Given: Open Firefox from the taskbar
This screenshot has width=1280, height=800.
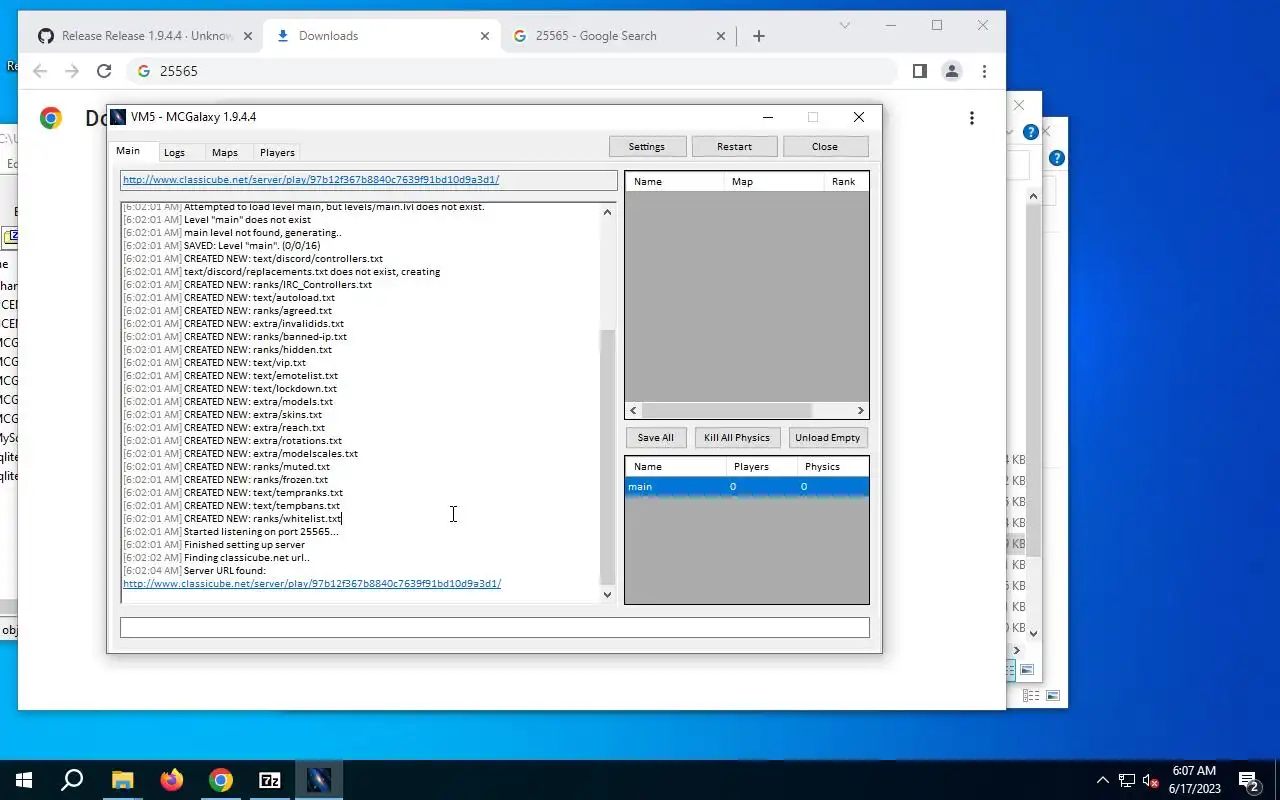Looking at the screenshot, I should (172, 780).
